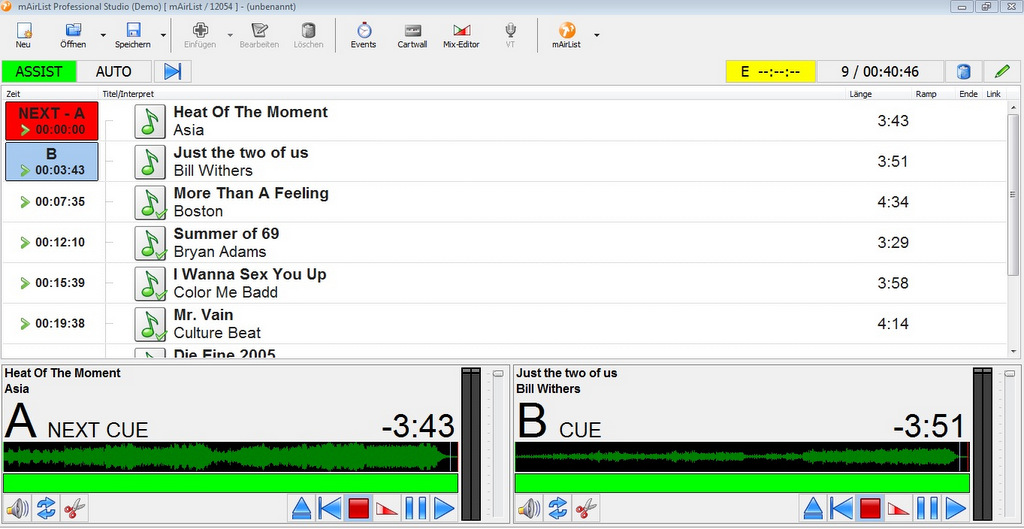Reset Player B to track start
The width and height of the screenshot is (1024, 529).
[x=842, y=507]
